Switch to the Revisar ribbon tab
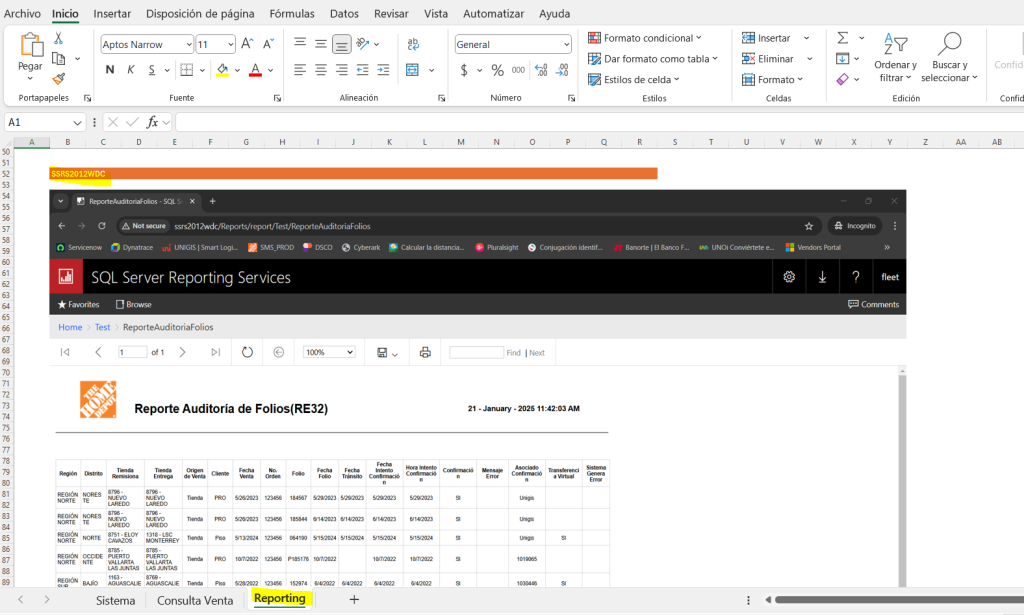This screenshot has width=1024, height=615. [x=391, y=14]
